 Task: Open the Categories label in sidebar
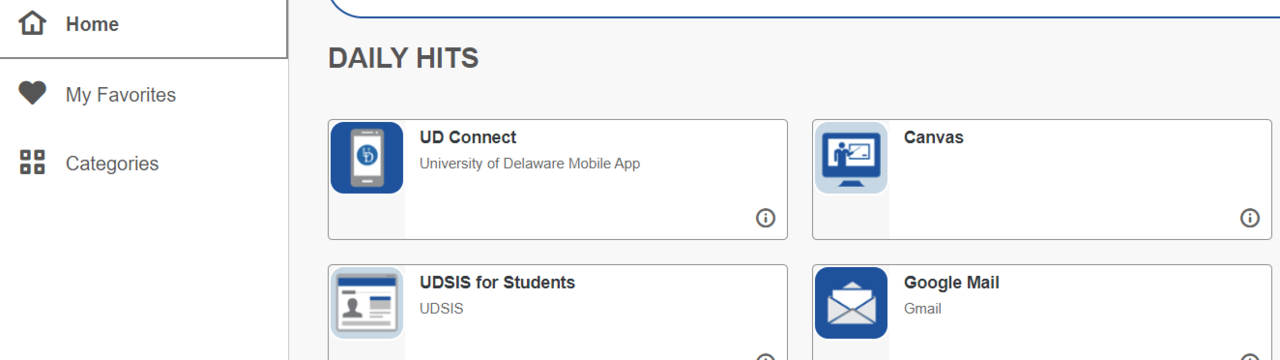[x=112, y=164]
